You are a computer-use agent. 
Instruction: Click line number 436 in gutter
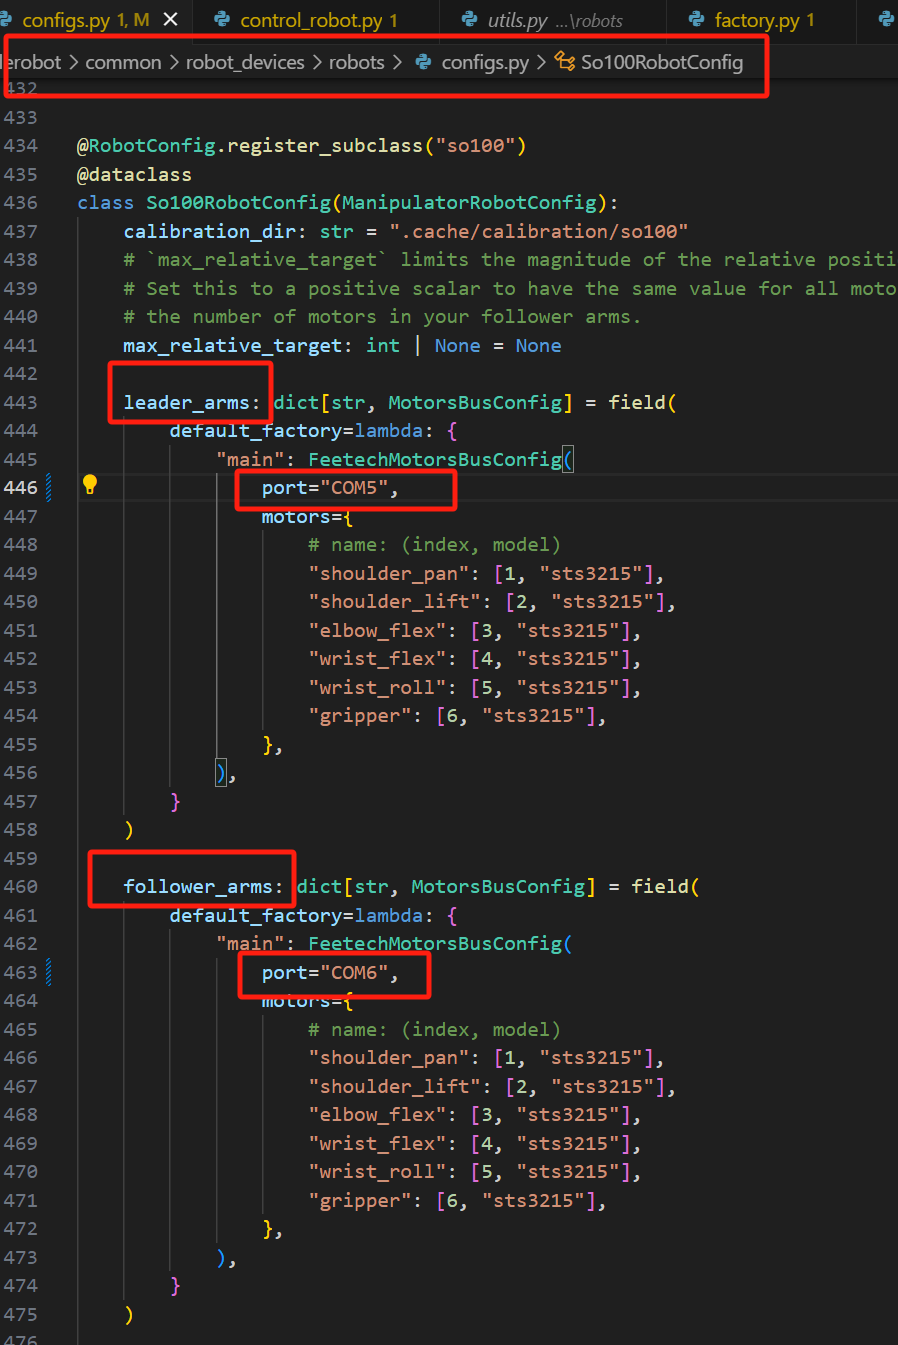20,202
